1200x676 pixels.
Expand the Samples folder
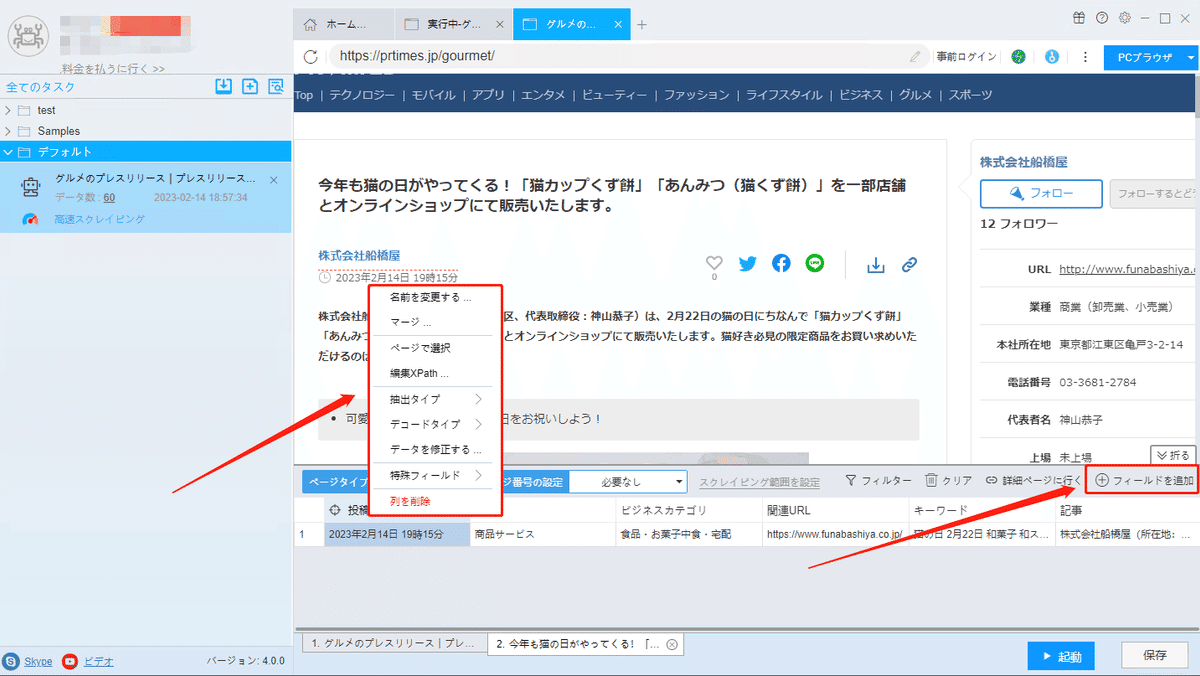[10, 131]
